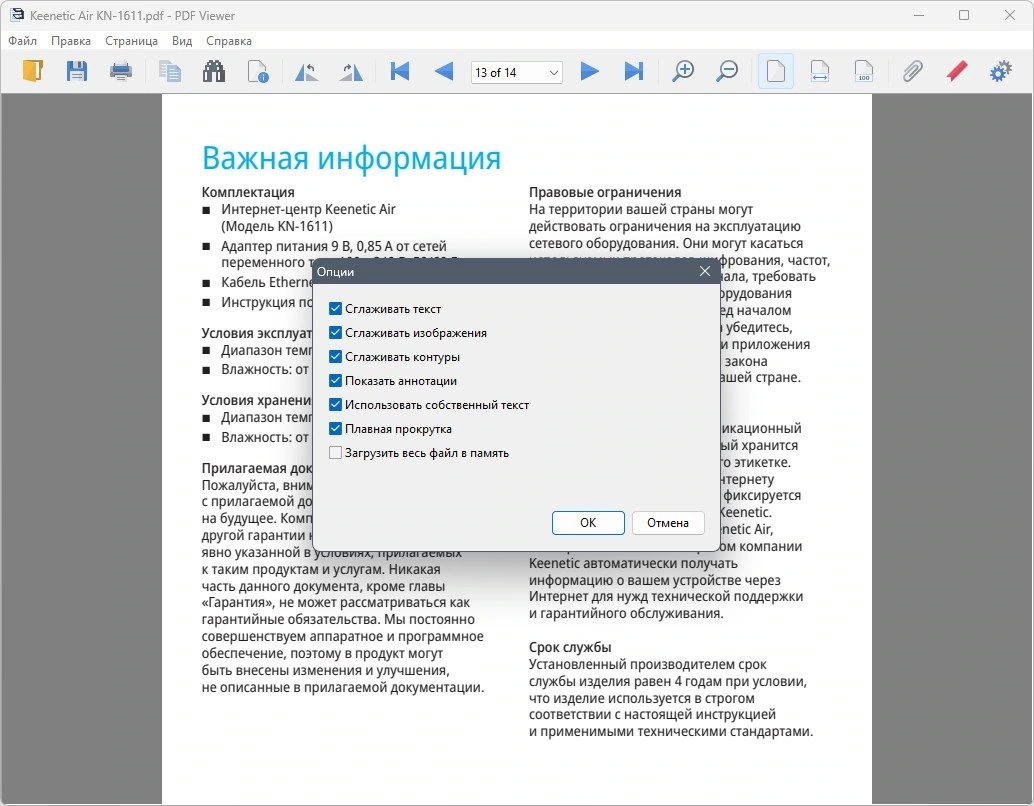The width and height of the screenshot is (1034, 806).
Task: Toggle 'Использовать собственный текст' checkbox
Action: pyautogui.click(x=335, y=404)
